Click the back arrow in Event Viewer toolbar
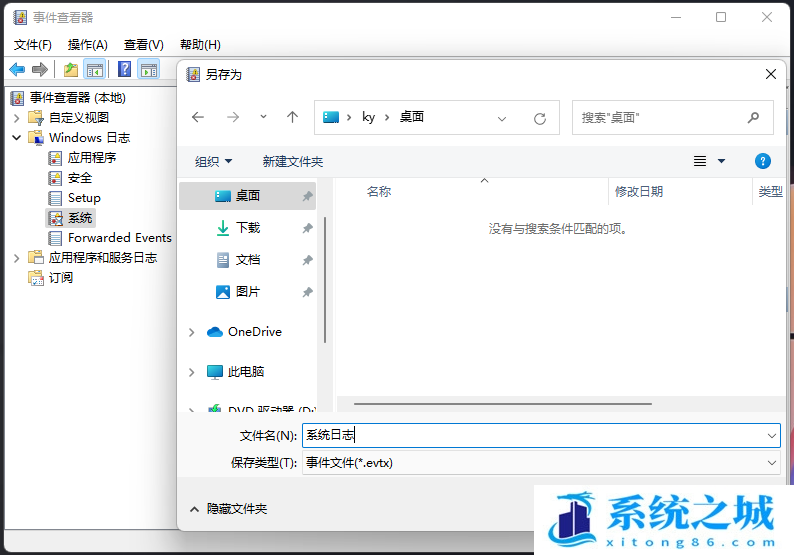The image size is (794, 555). coord(17,69)
